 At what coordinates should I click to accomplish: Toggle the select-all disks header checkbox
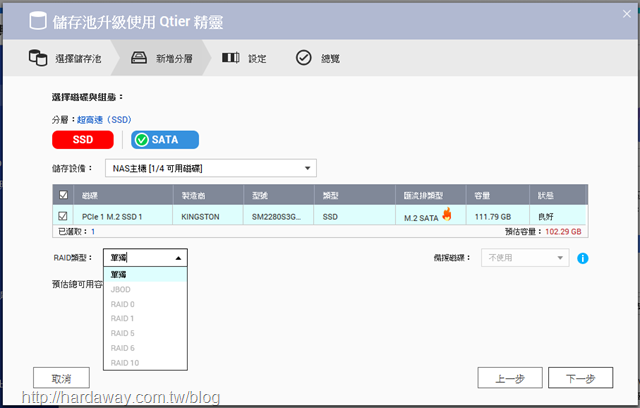[x=63, y=195]
